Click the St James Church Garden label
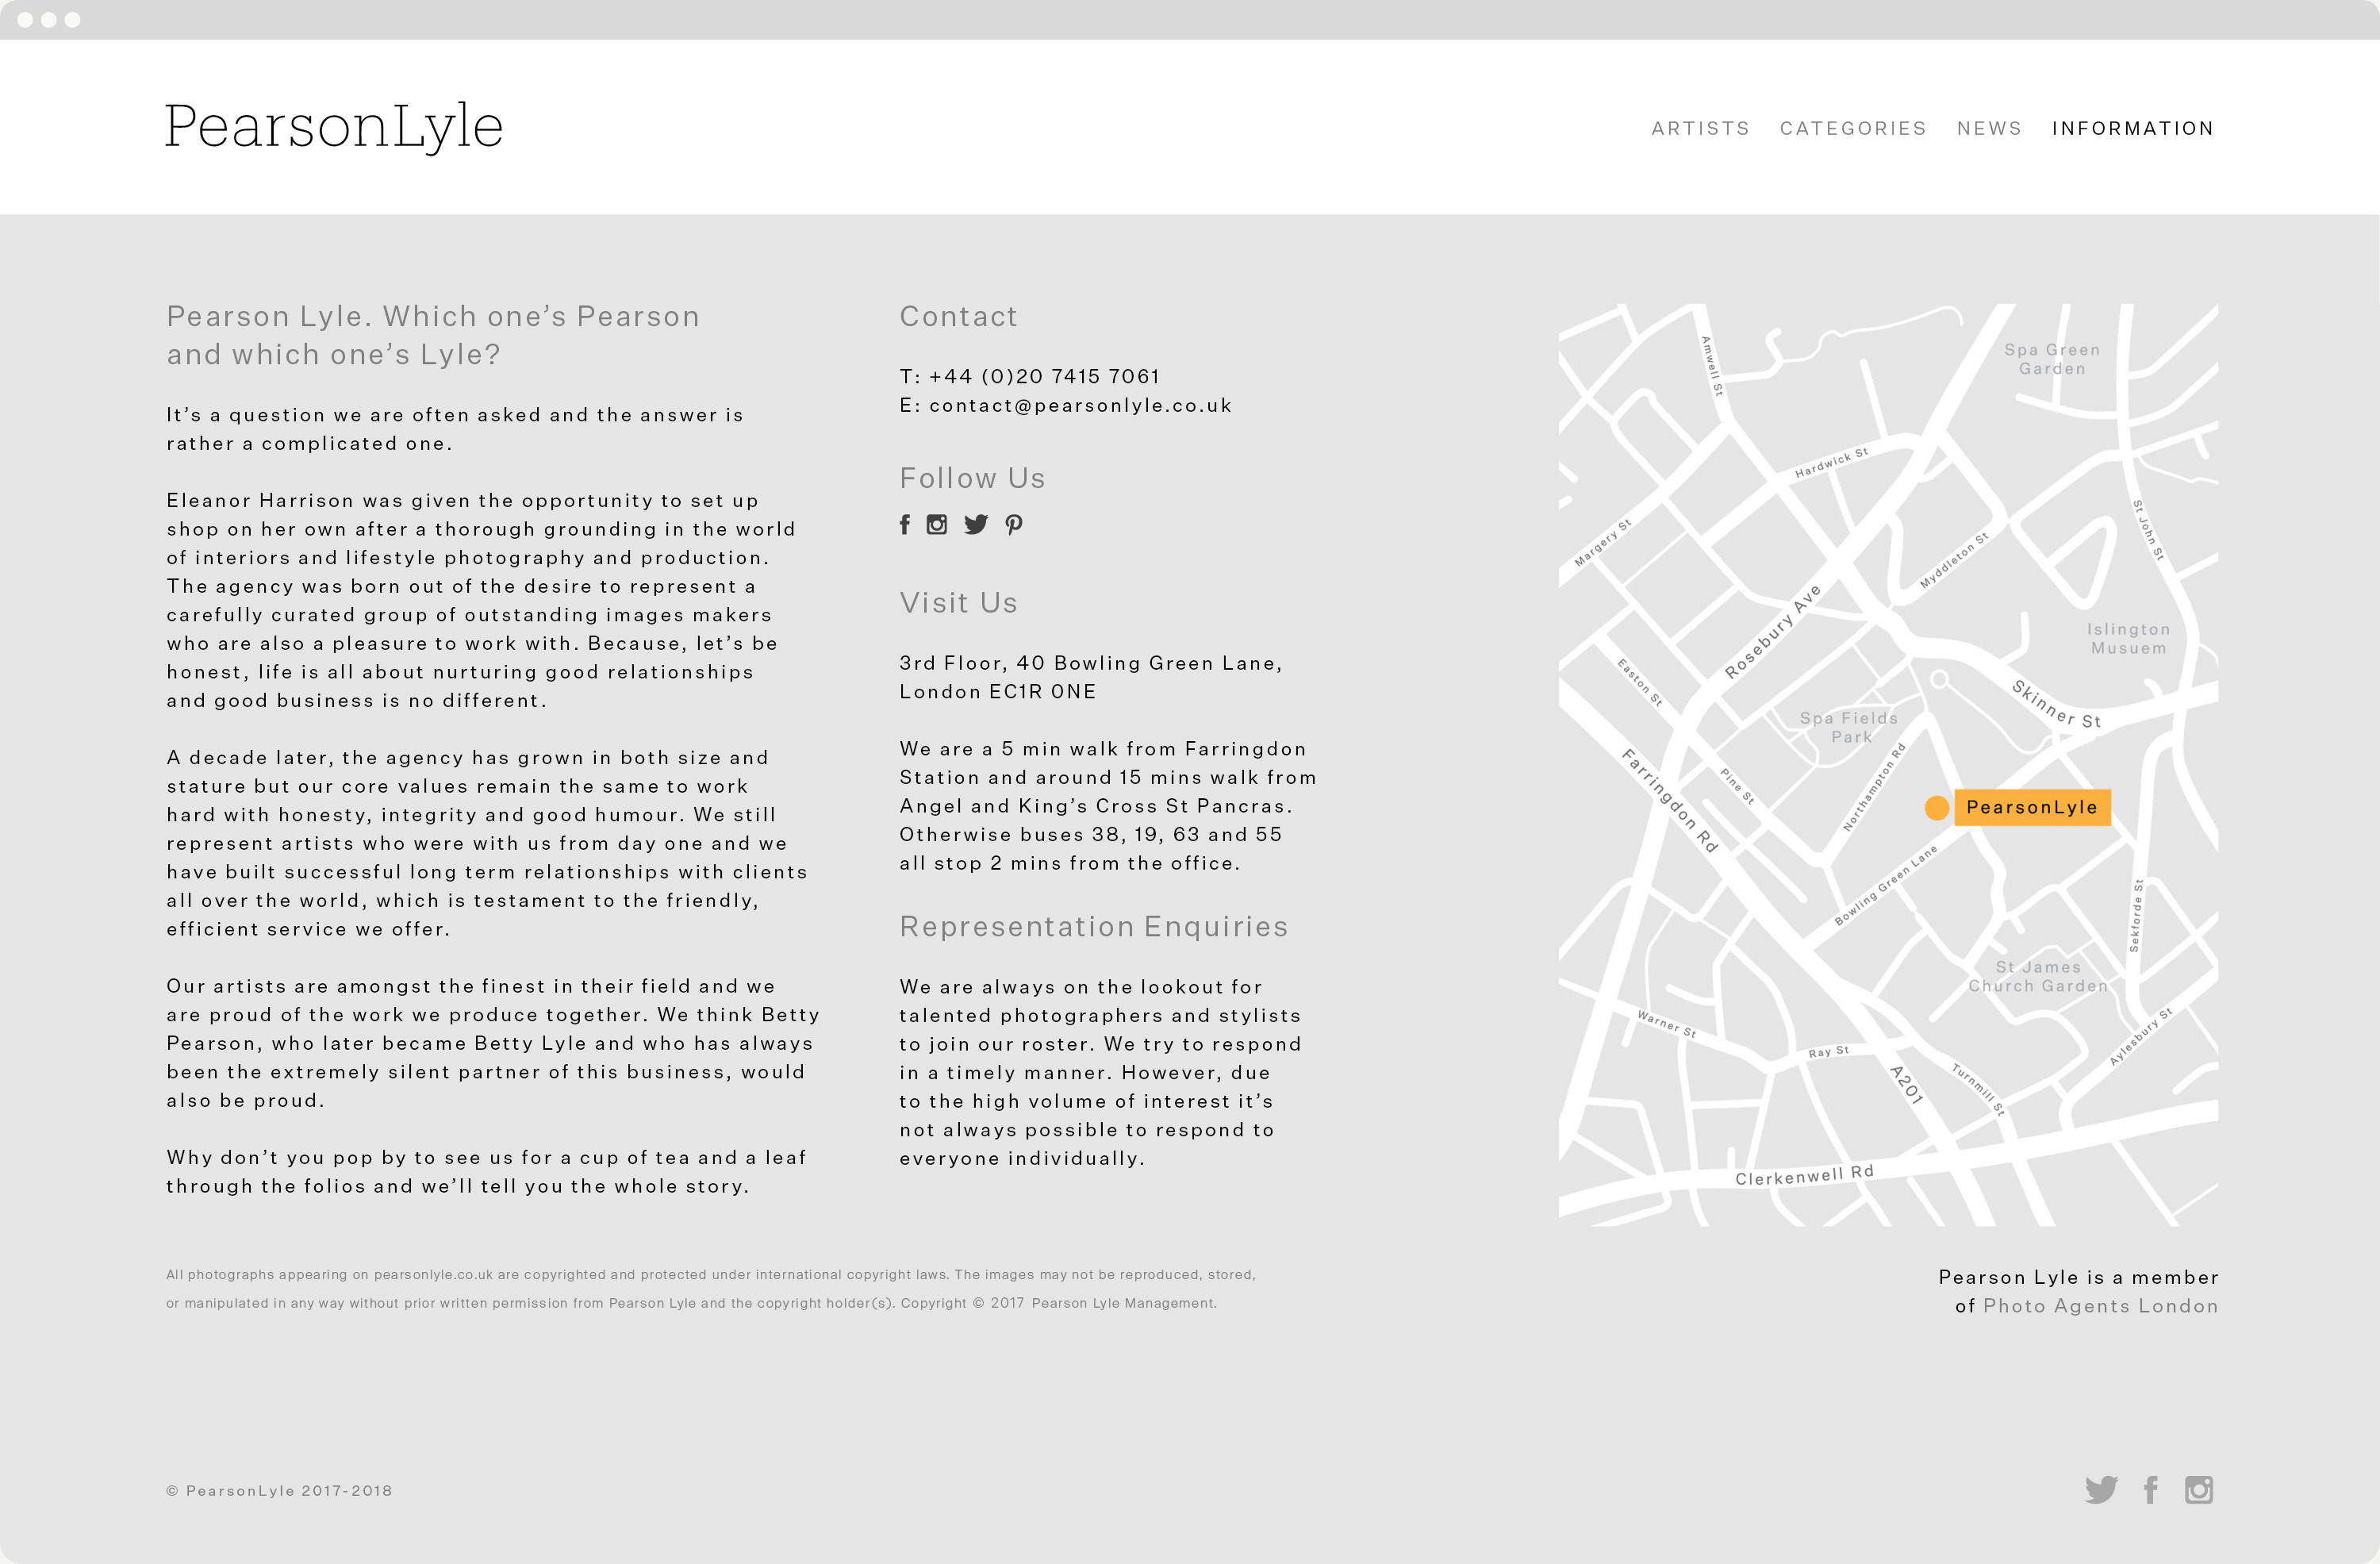 pos(2038,976)
